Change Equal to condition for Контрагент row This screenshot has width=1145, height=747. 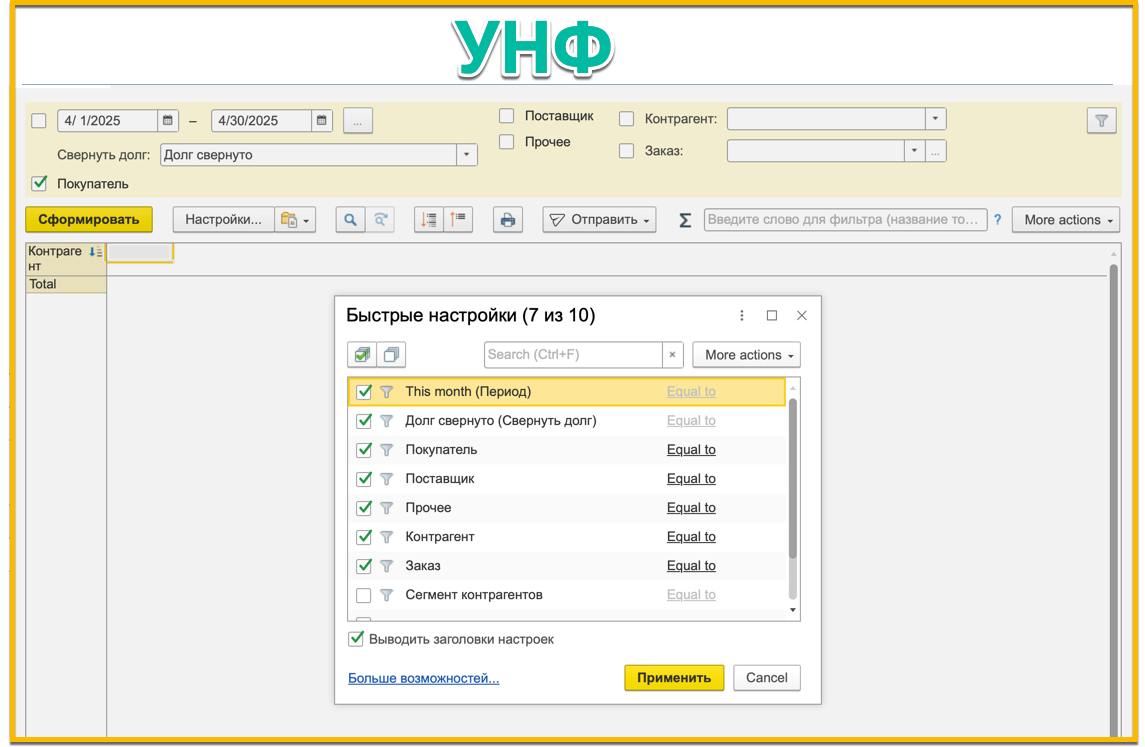[x=691, y=537]
